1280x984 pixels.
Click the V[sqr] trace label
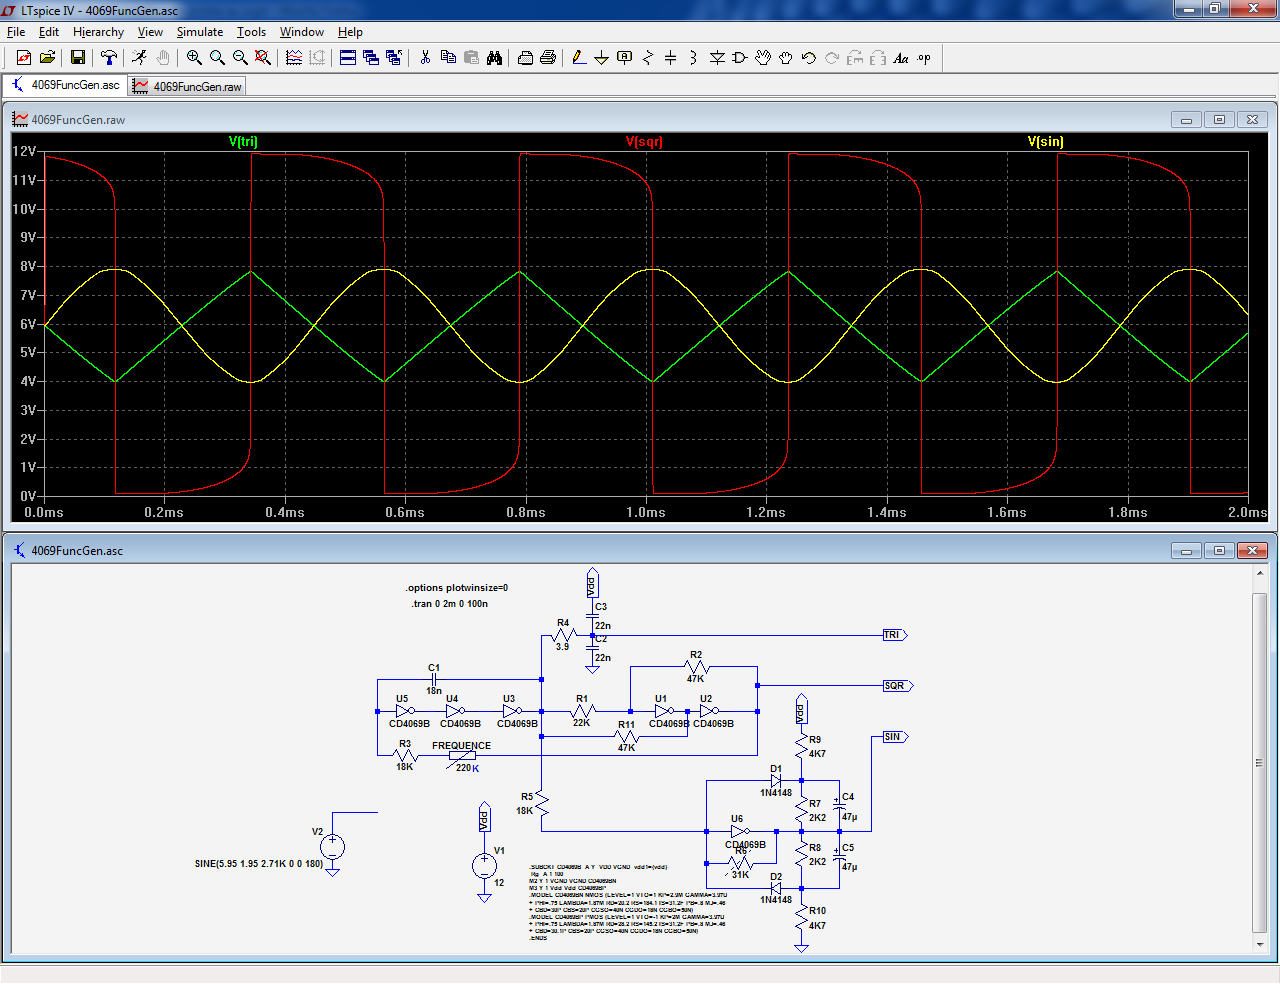coord(644,142)
